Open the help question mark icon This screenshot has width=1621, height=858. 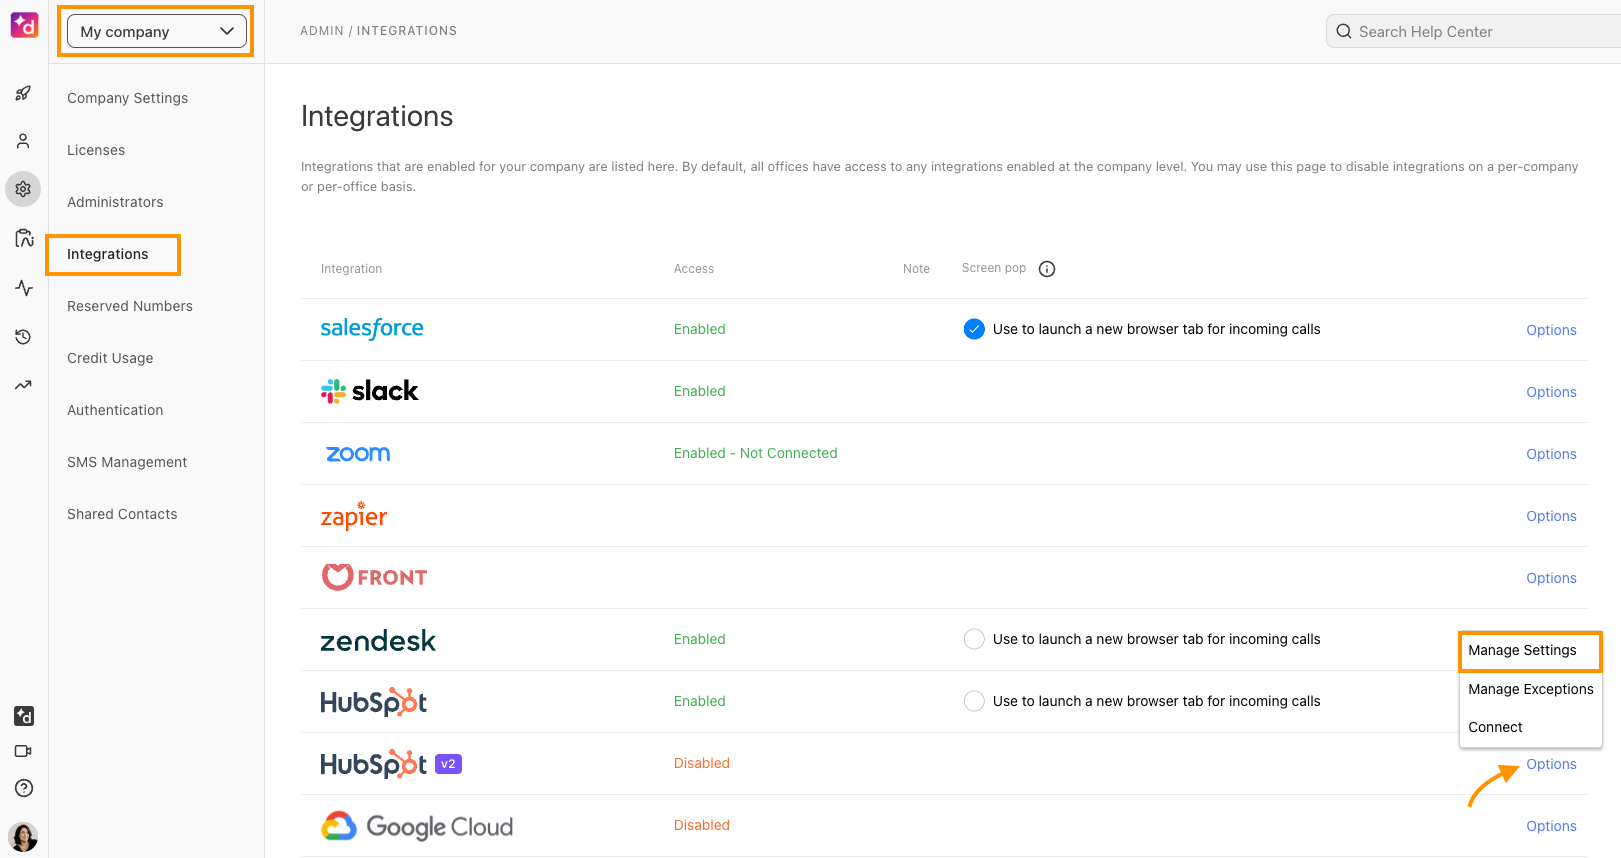[x=24, y=788]
